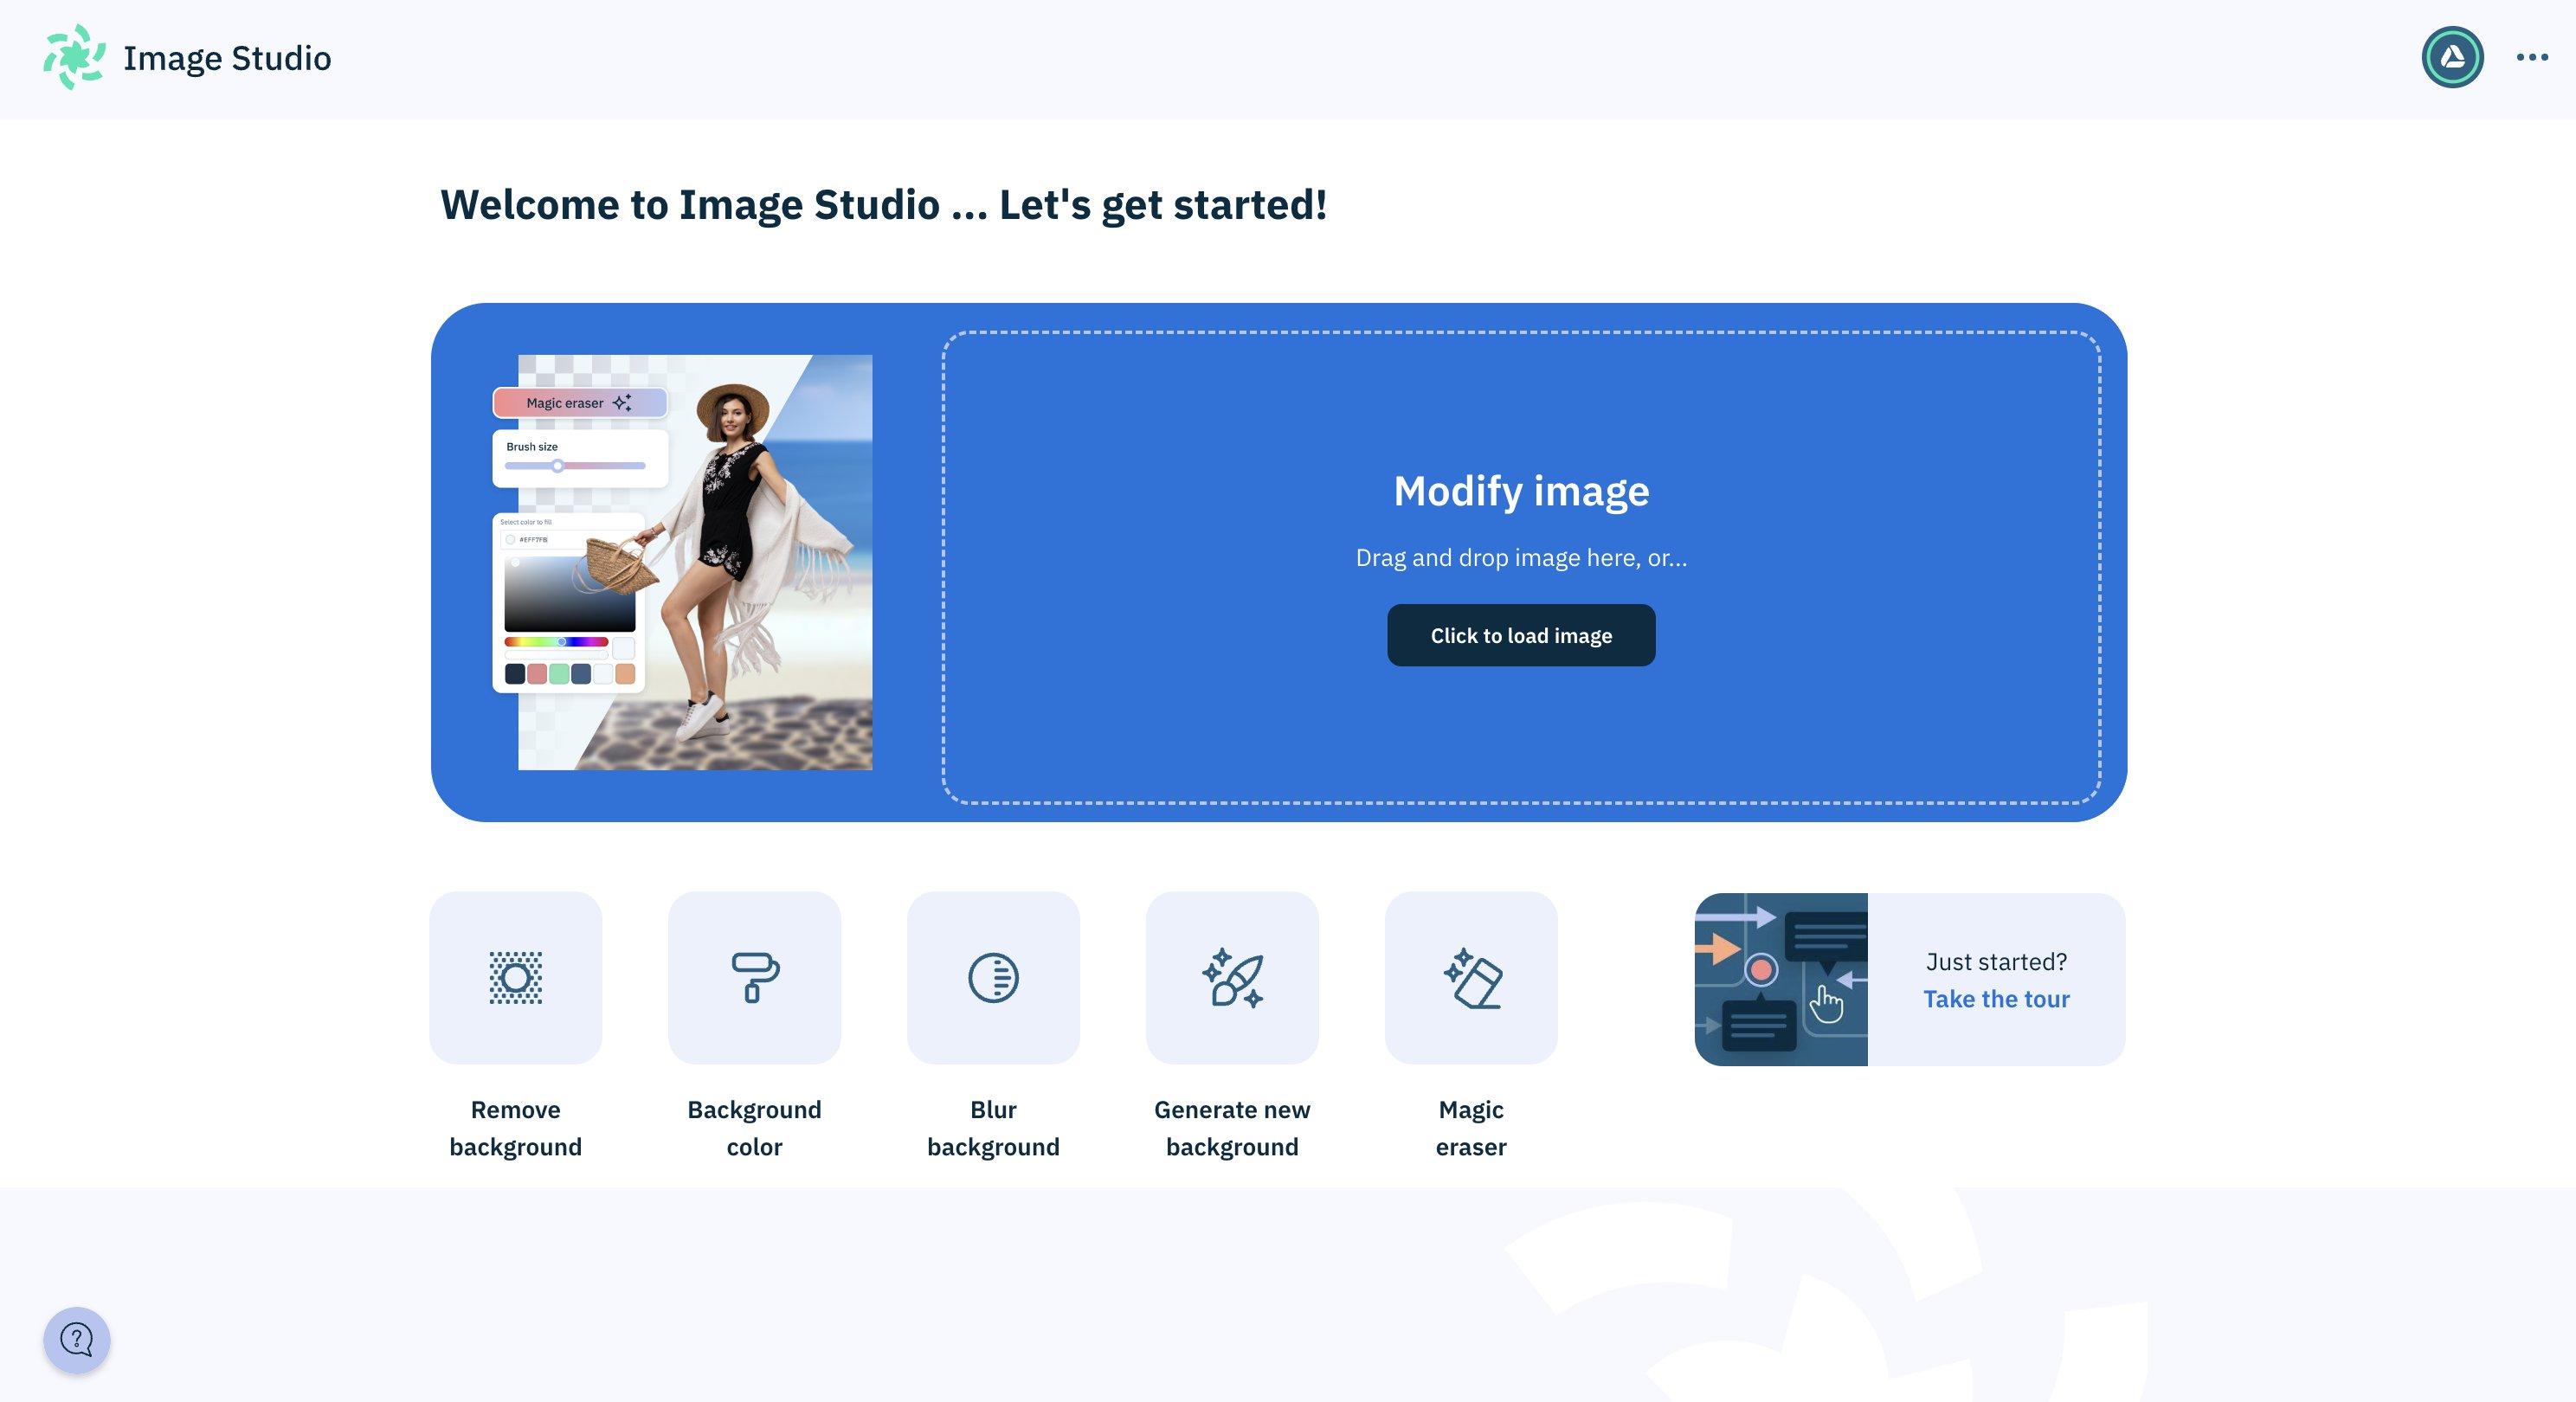Viewport: 2576px width, 1402px height.
Task: Click the "Click to load image" button
Action: (x=1521, y=635)
